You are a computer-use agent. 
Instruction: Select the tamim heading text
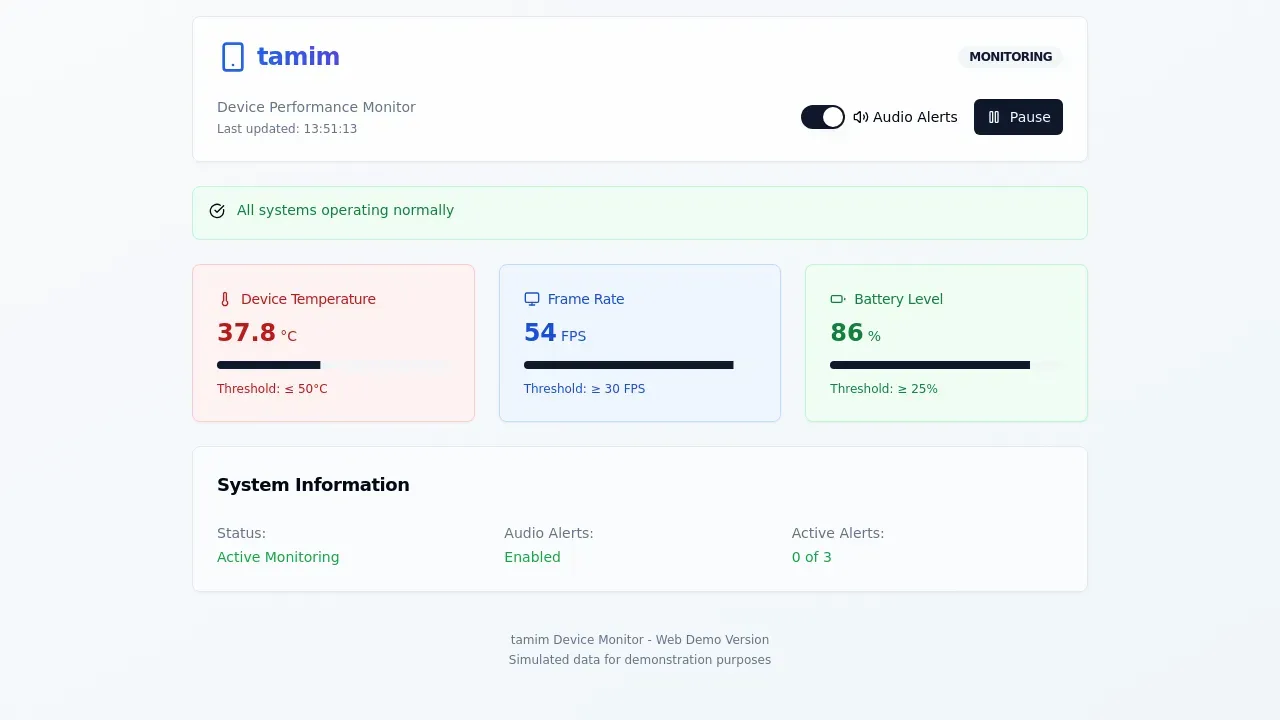click(297, 56)
